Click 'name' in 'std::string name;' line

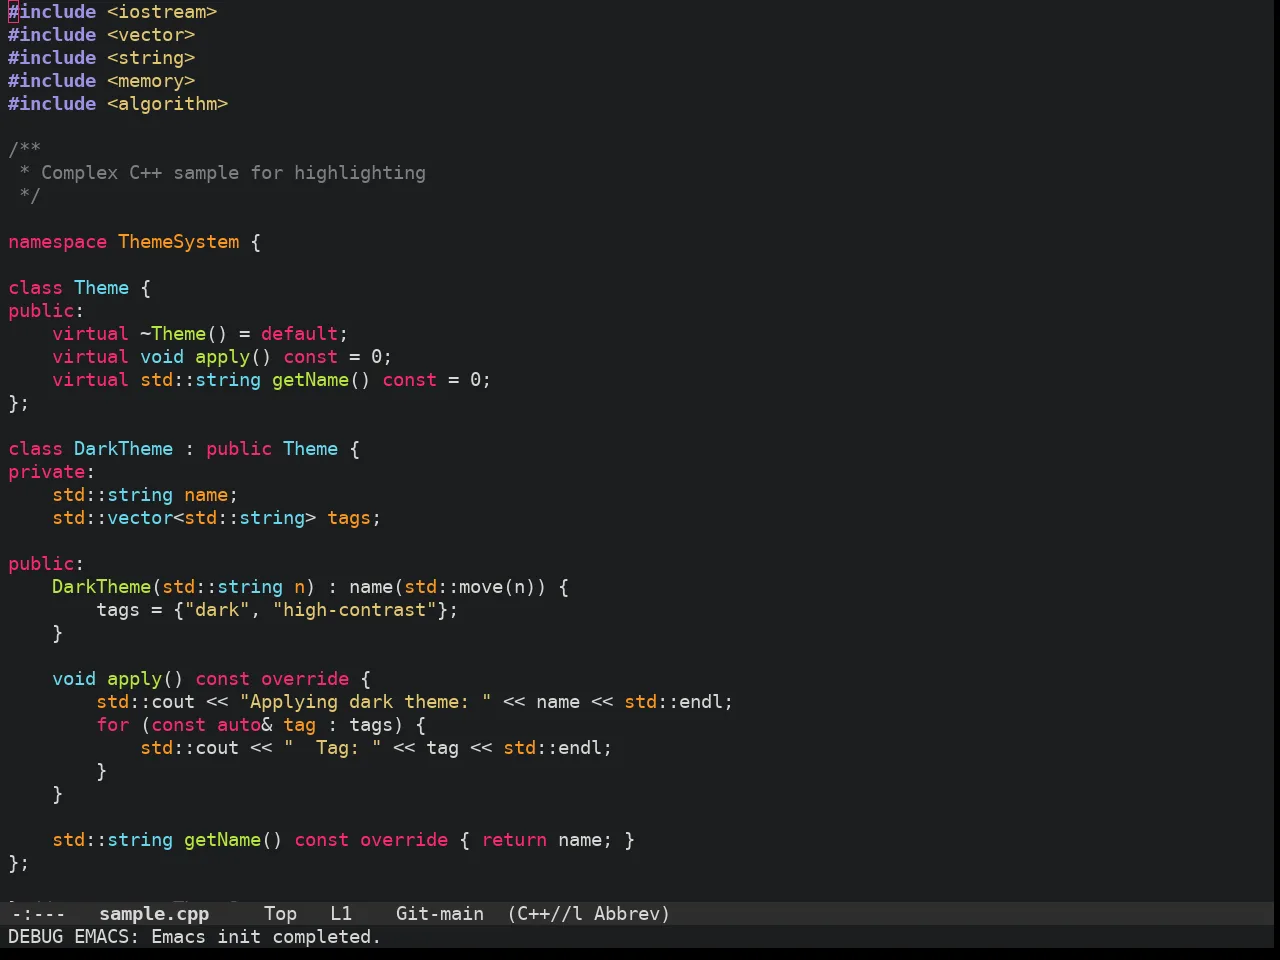206,495
